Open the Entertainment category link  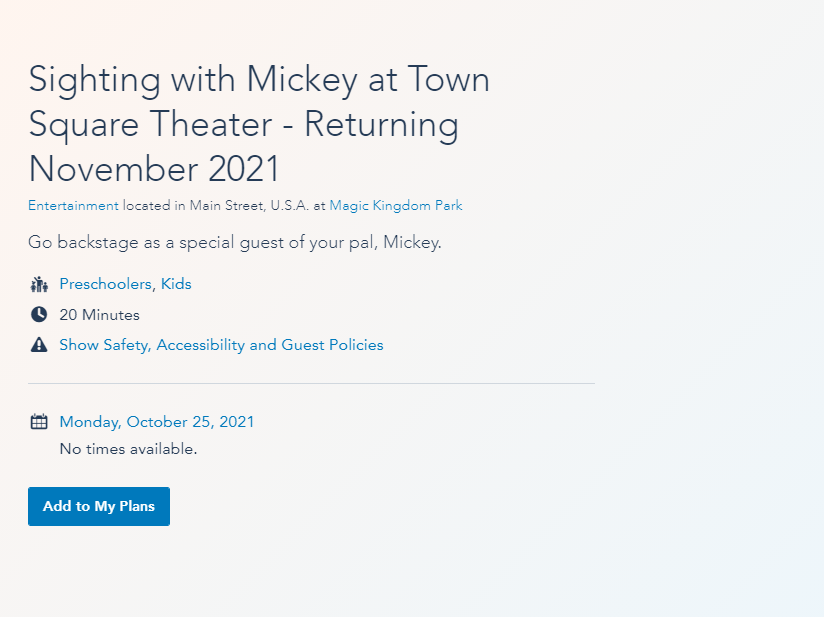click(73, 206)
